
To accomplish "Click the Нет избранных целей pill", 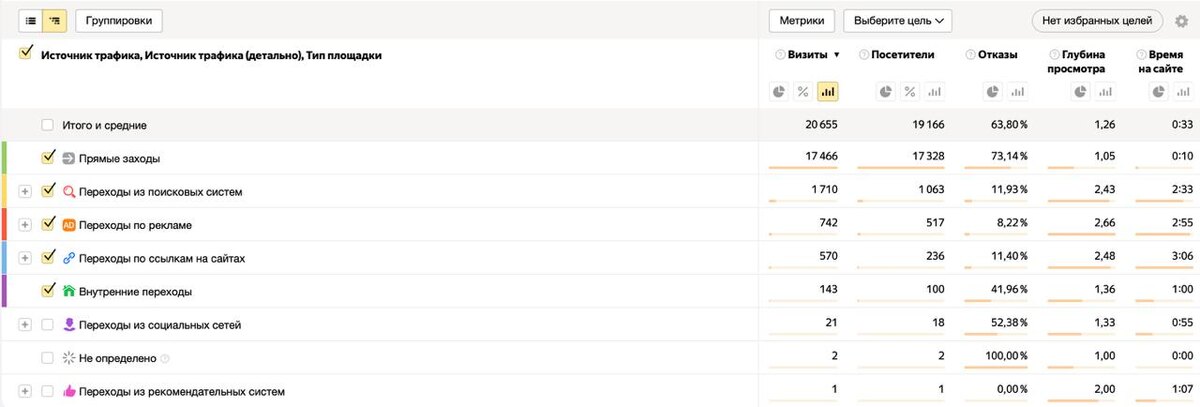I will point(1097,21).
